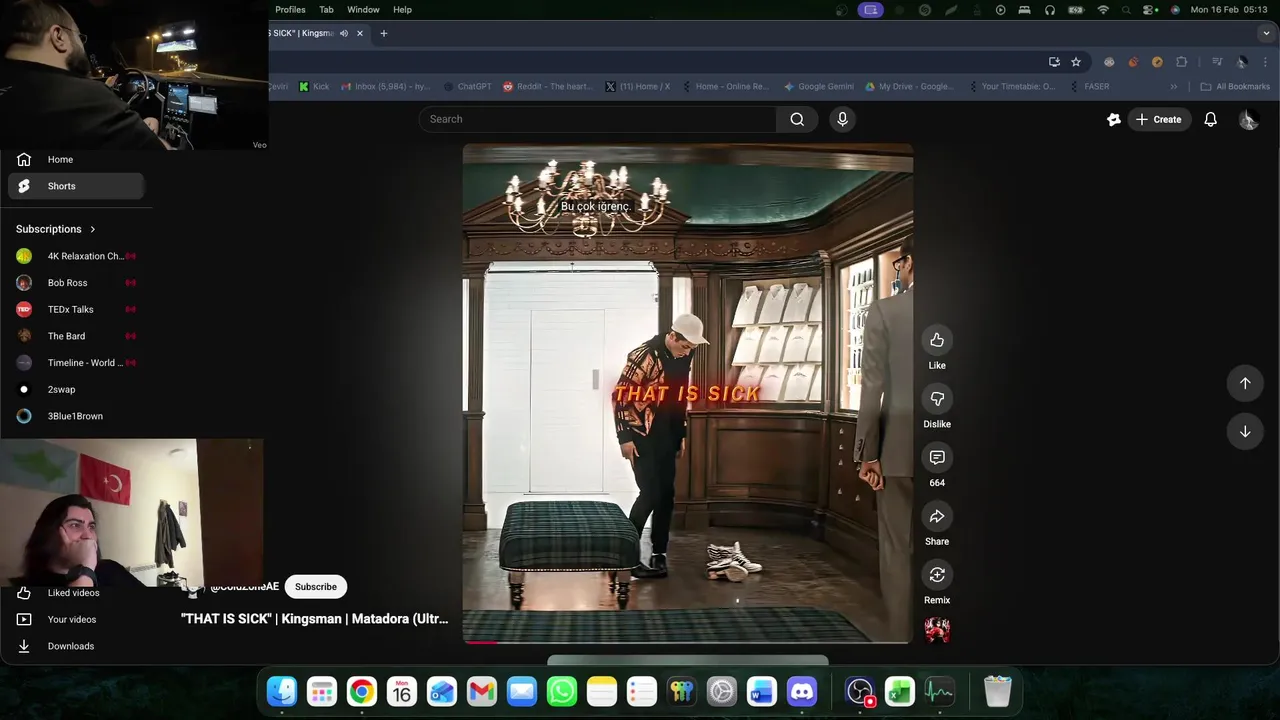Open the Tab menu
The width and height of the screenshot is (1280, 720).
326,9
